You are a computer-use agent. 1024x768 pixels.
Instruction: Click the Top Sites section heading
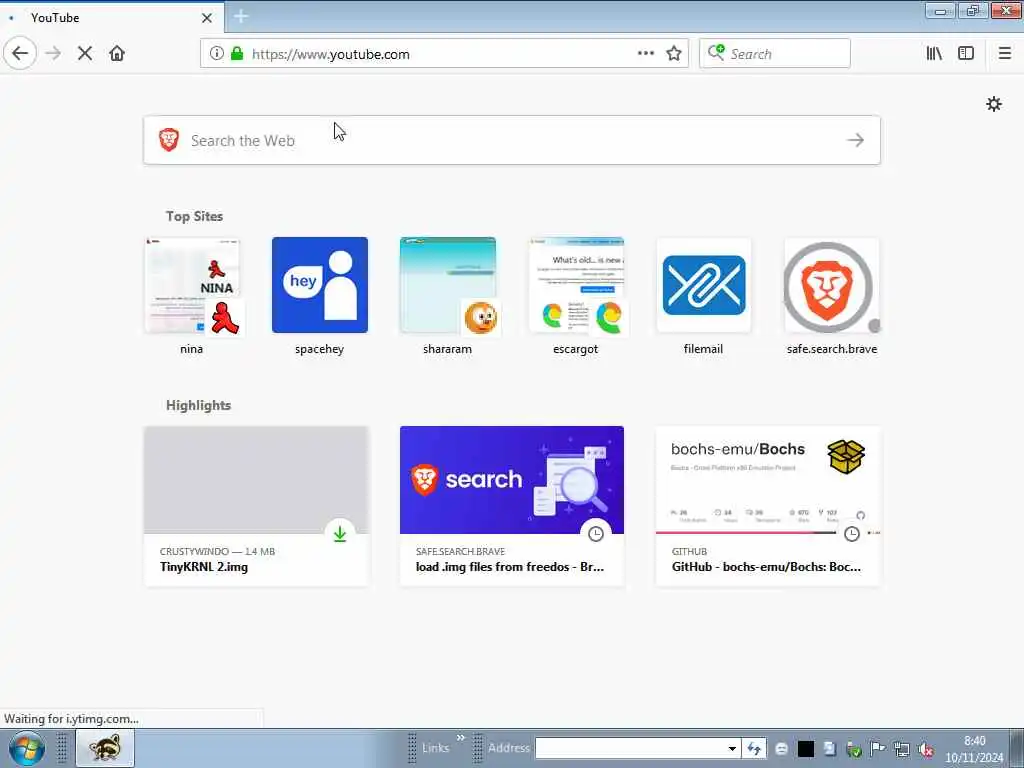194,216
